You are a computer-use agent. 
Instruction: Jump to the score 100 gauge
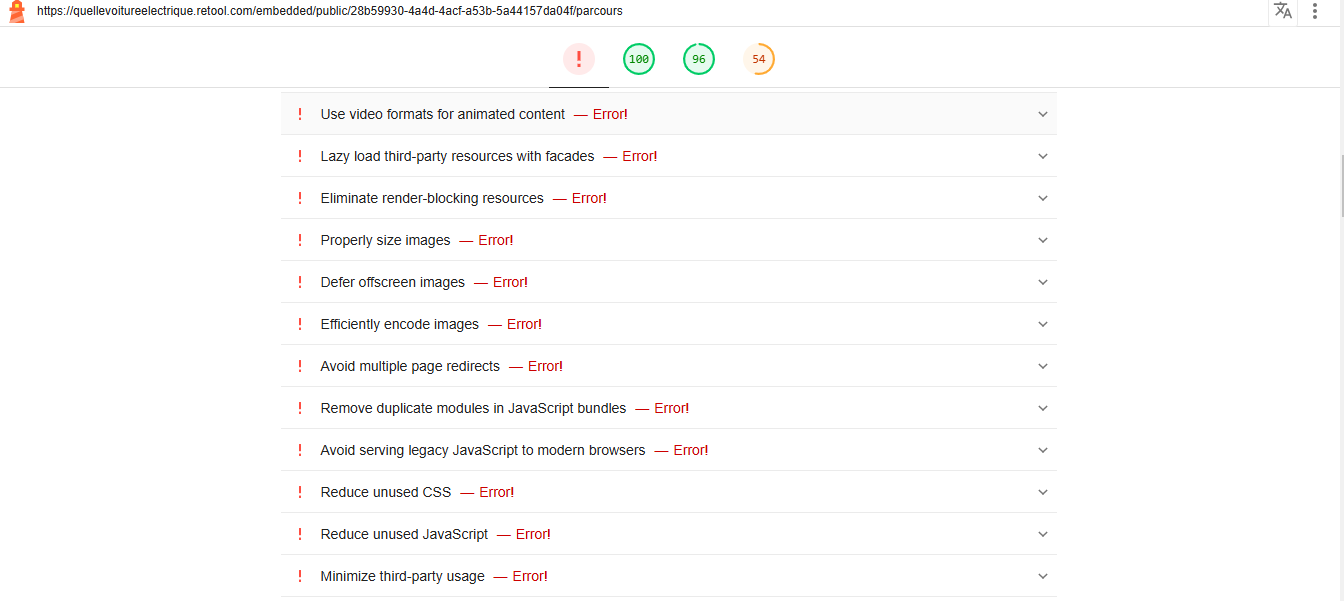pos(639,59)
